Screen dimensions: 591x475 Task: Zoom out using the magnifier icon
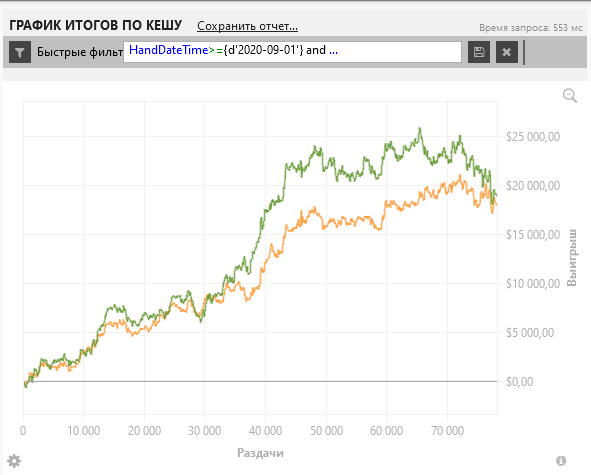(x=570, y=95)
